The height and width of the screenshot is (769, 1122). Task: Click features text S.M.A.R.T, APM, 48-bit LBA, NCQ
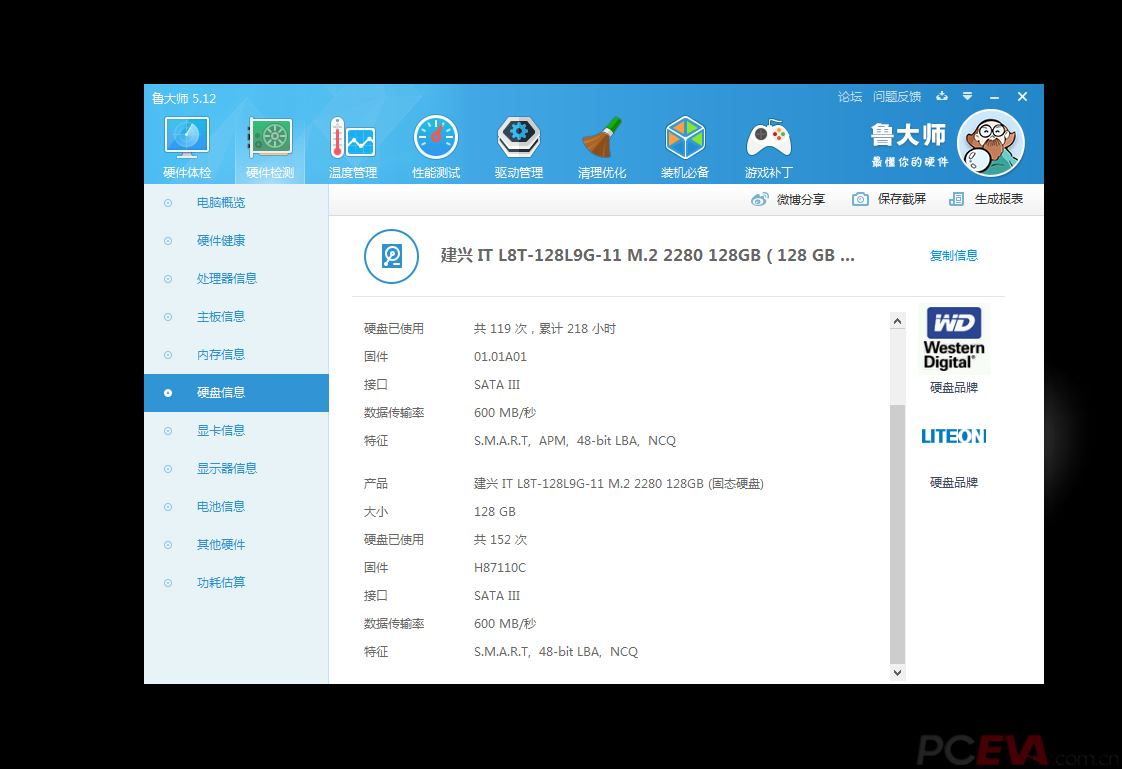pyautogui.click(x=575, y=441)
